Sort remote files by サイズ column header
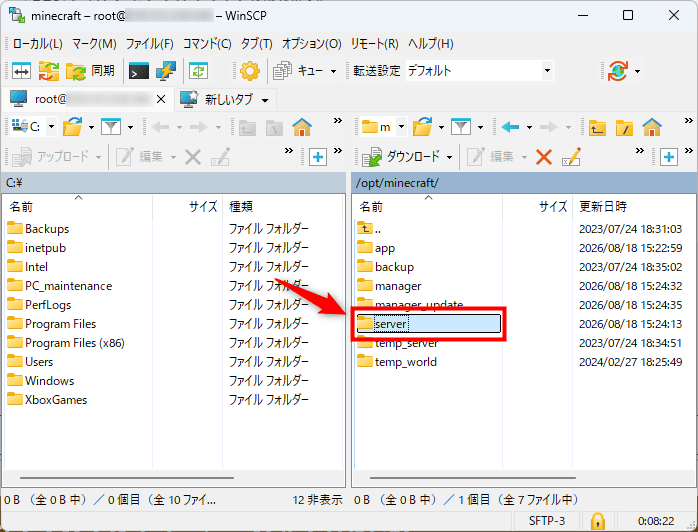698x532 pixels. pos(538,207)
